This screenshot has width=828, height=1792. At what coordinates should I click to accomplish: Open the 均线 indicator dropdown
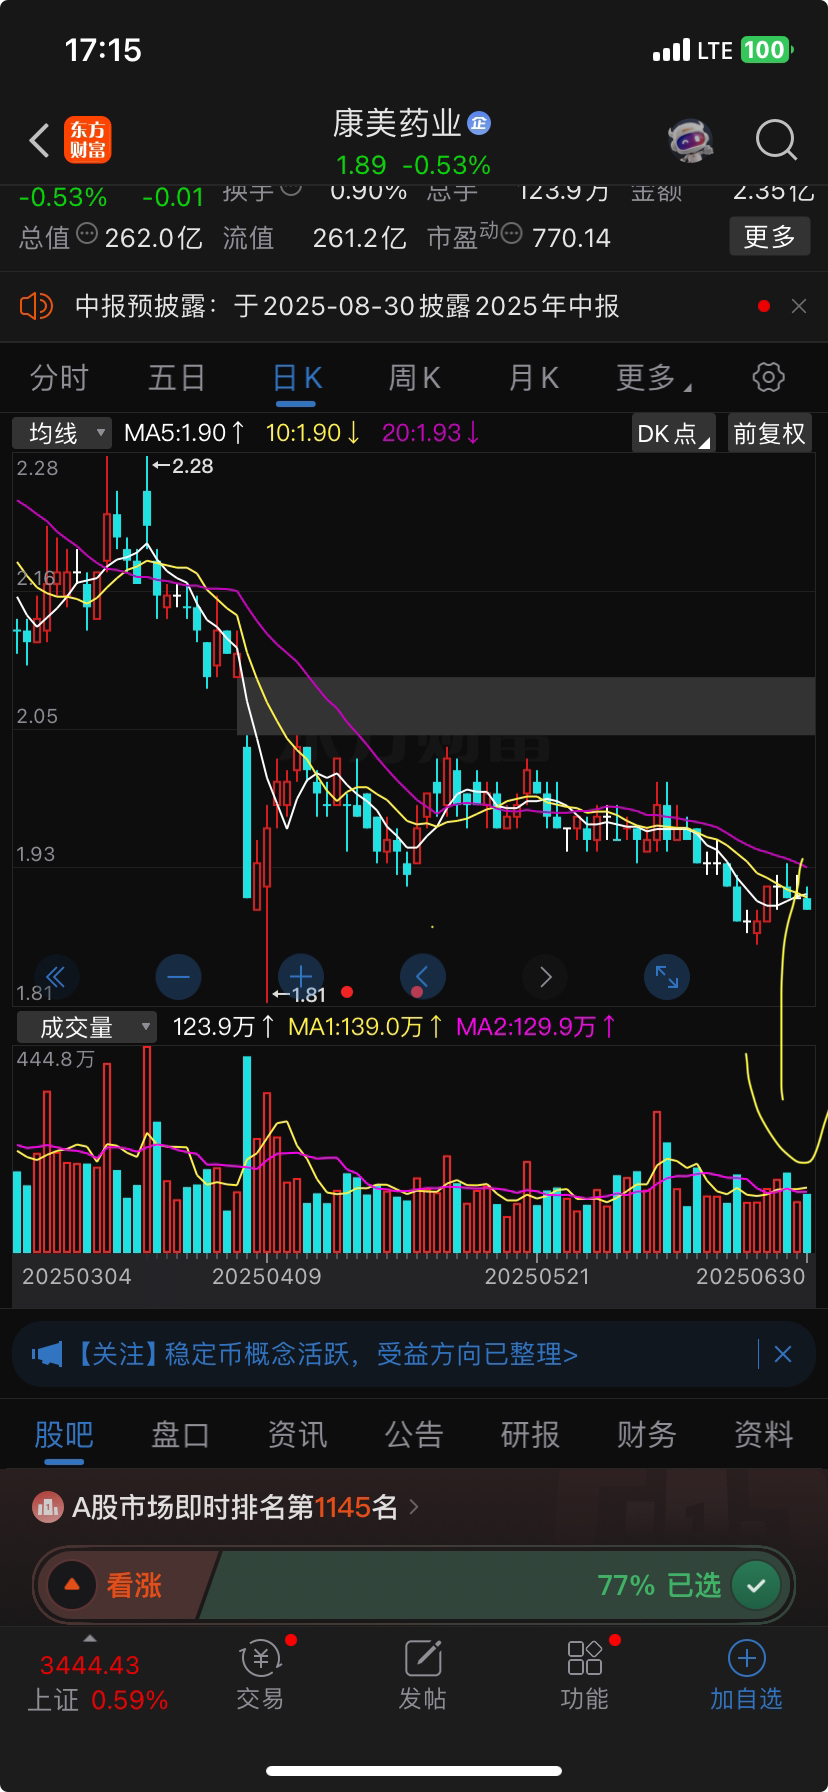(x=61, y=433)
